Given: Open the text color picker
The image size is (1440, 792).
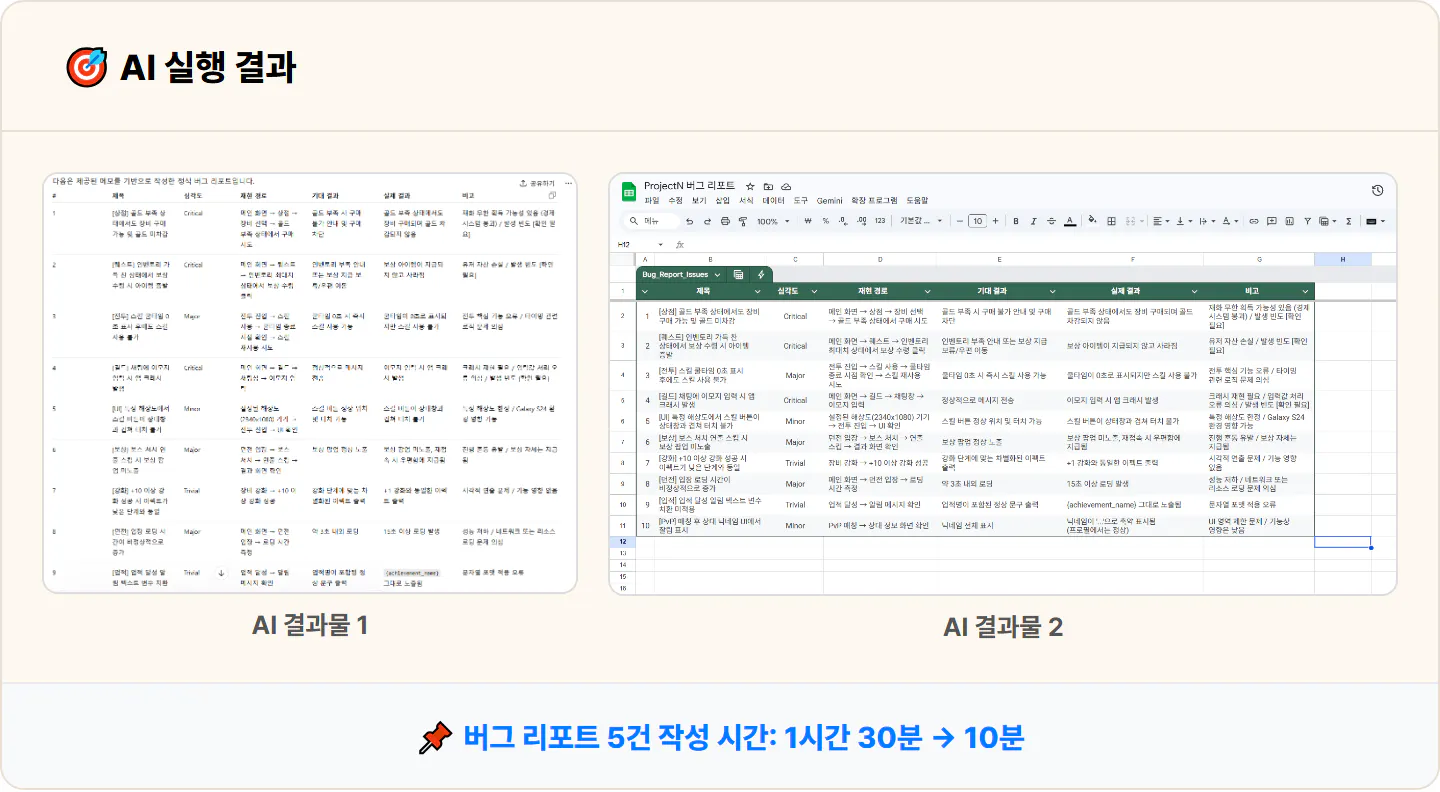Looking at the screenshot, I should coord(1069,221).
